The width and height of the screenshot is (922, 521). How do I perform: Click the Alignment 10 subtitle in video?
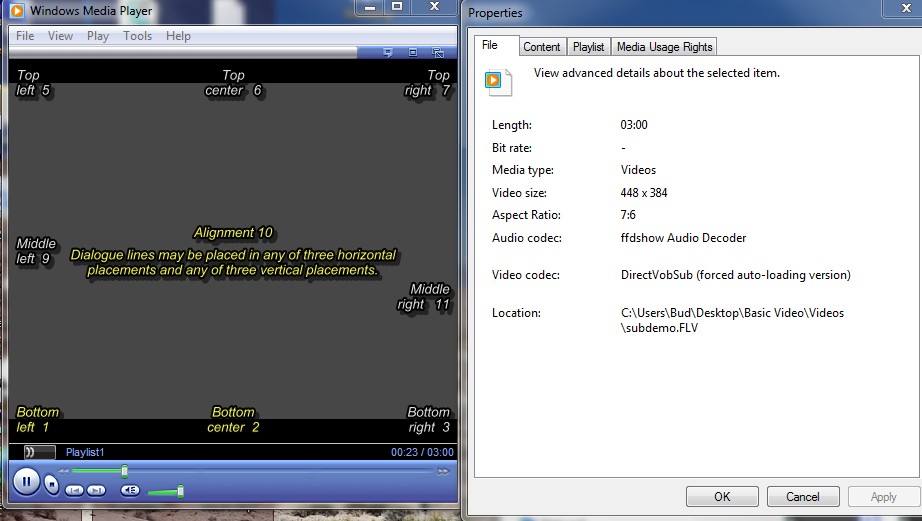pyautogui.click(x=233, y=233)
